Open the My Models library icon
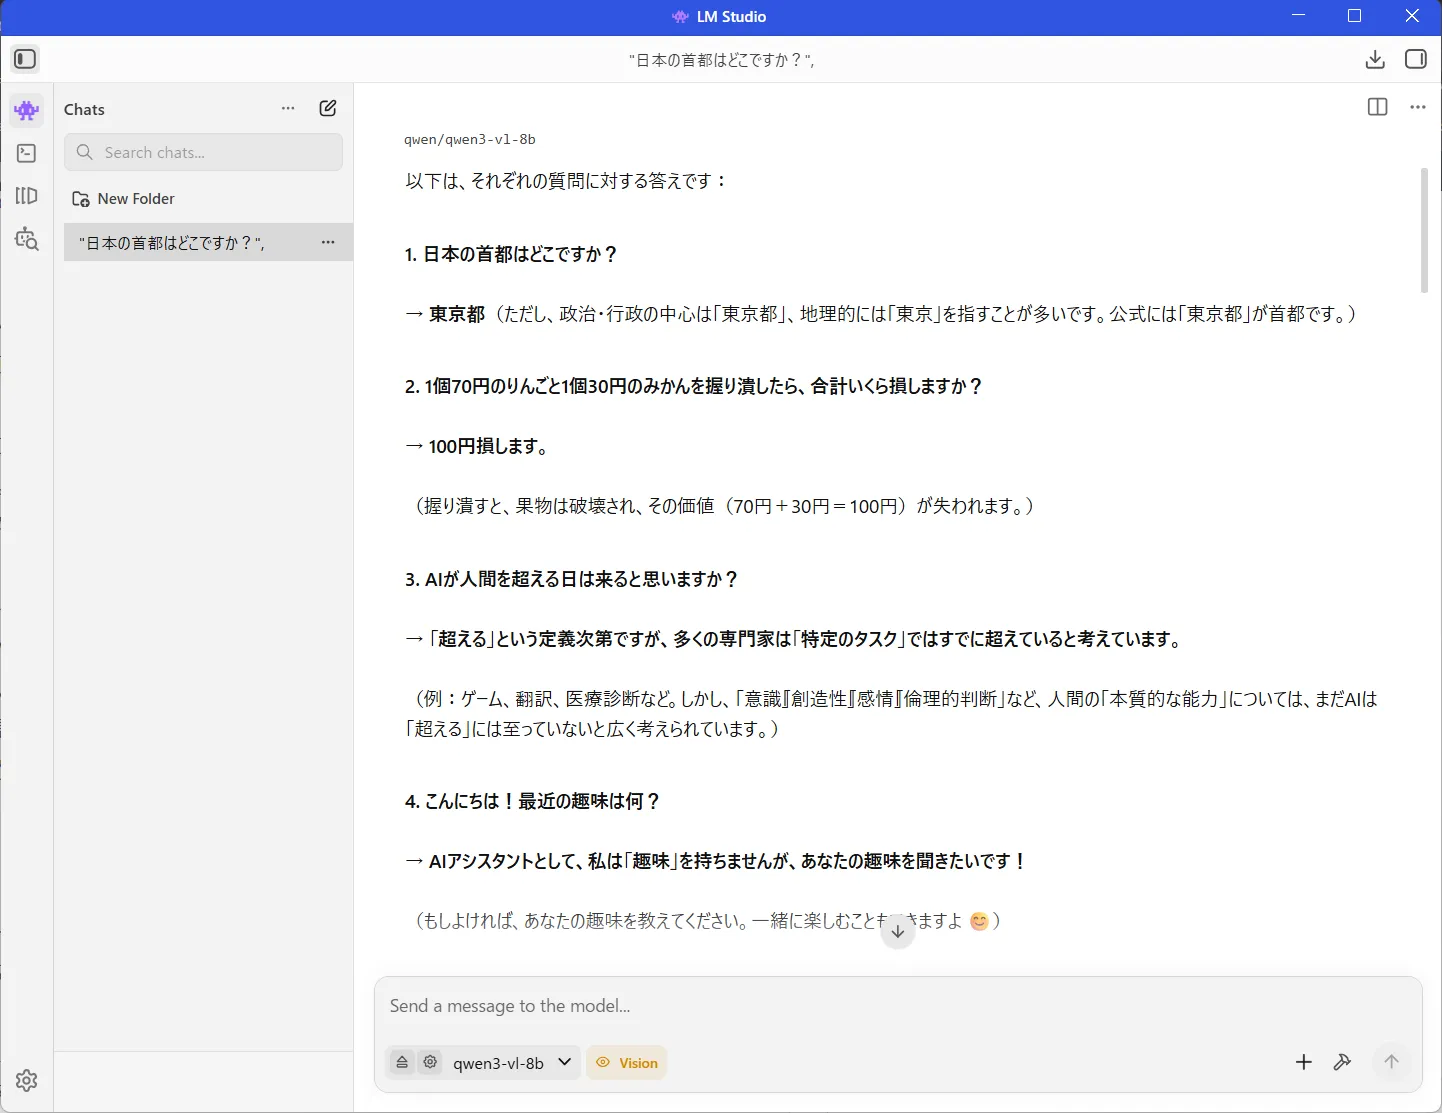Image resolution: width=1442 pixels, height=1113 pixels. click(27, 196)
